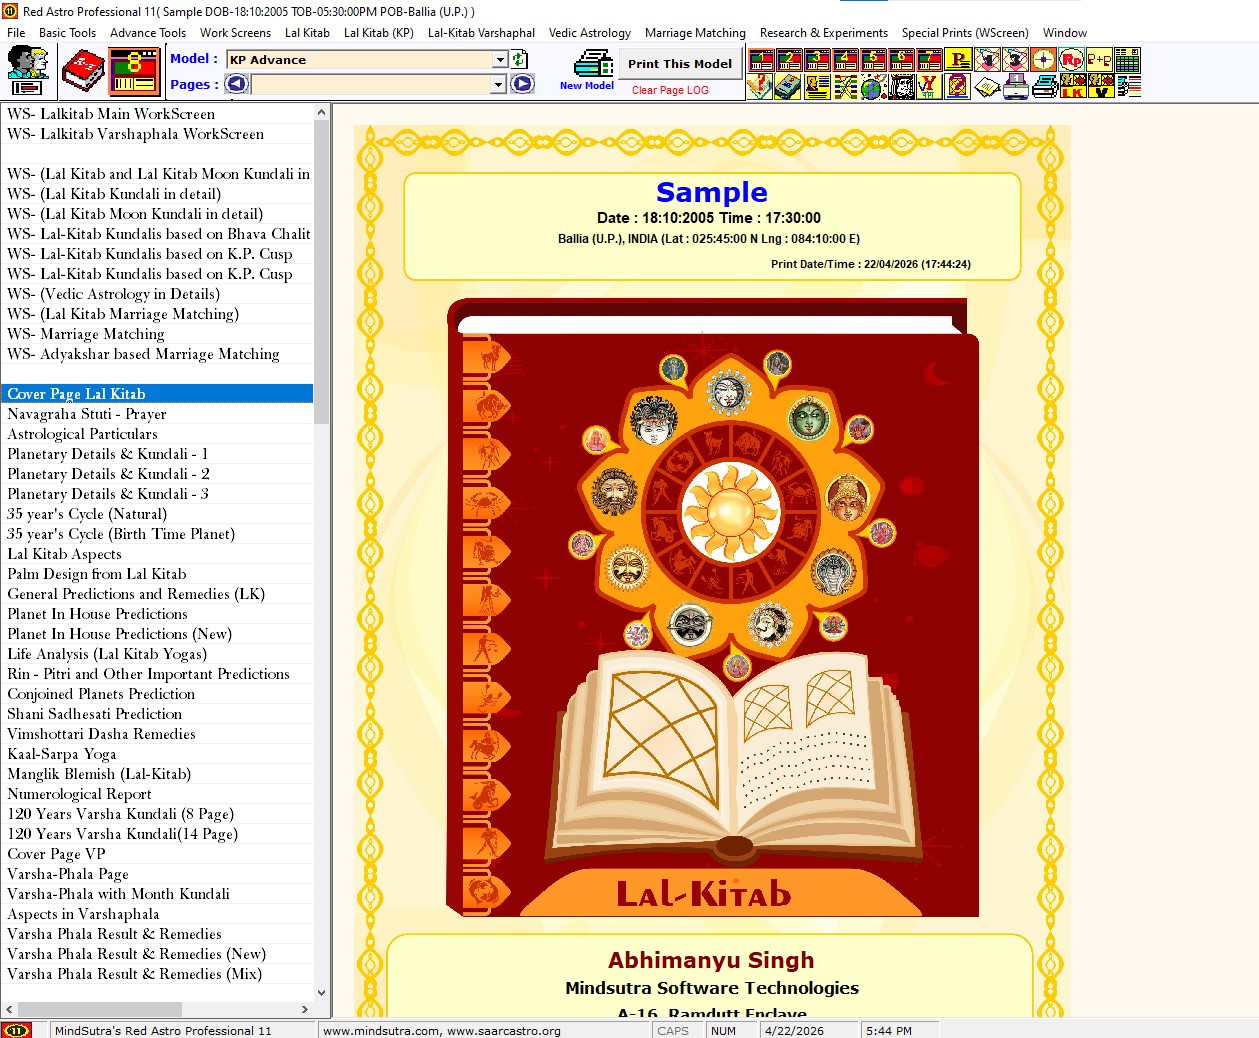Open the Lal-Kitab Varshaphal menu
The width and height of the screenshot is (1259, 1038).
pyautogui.click(x=481, y=33)
